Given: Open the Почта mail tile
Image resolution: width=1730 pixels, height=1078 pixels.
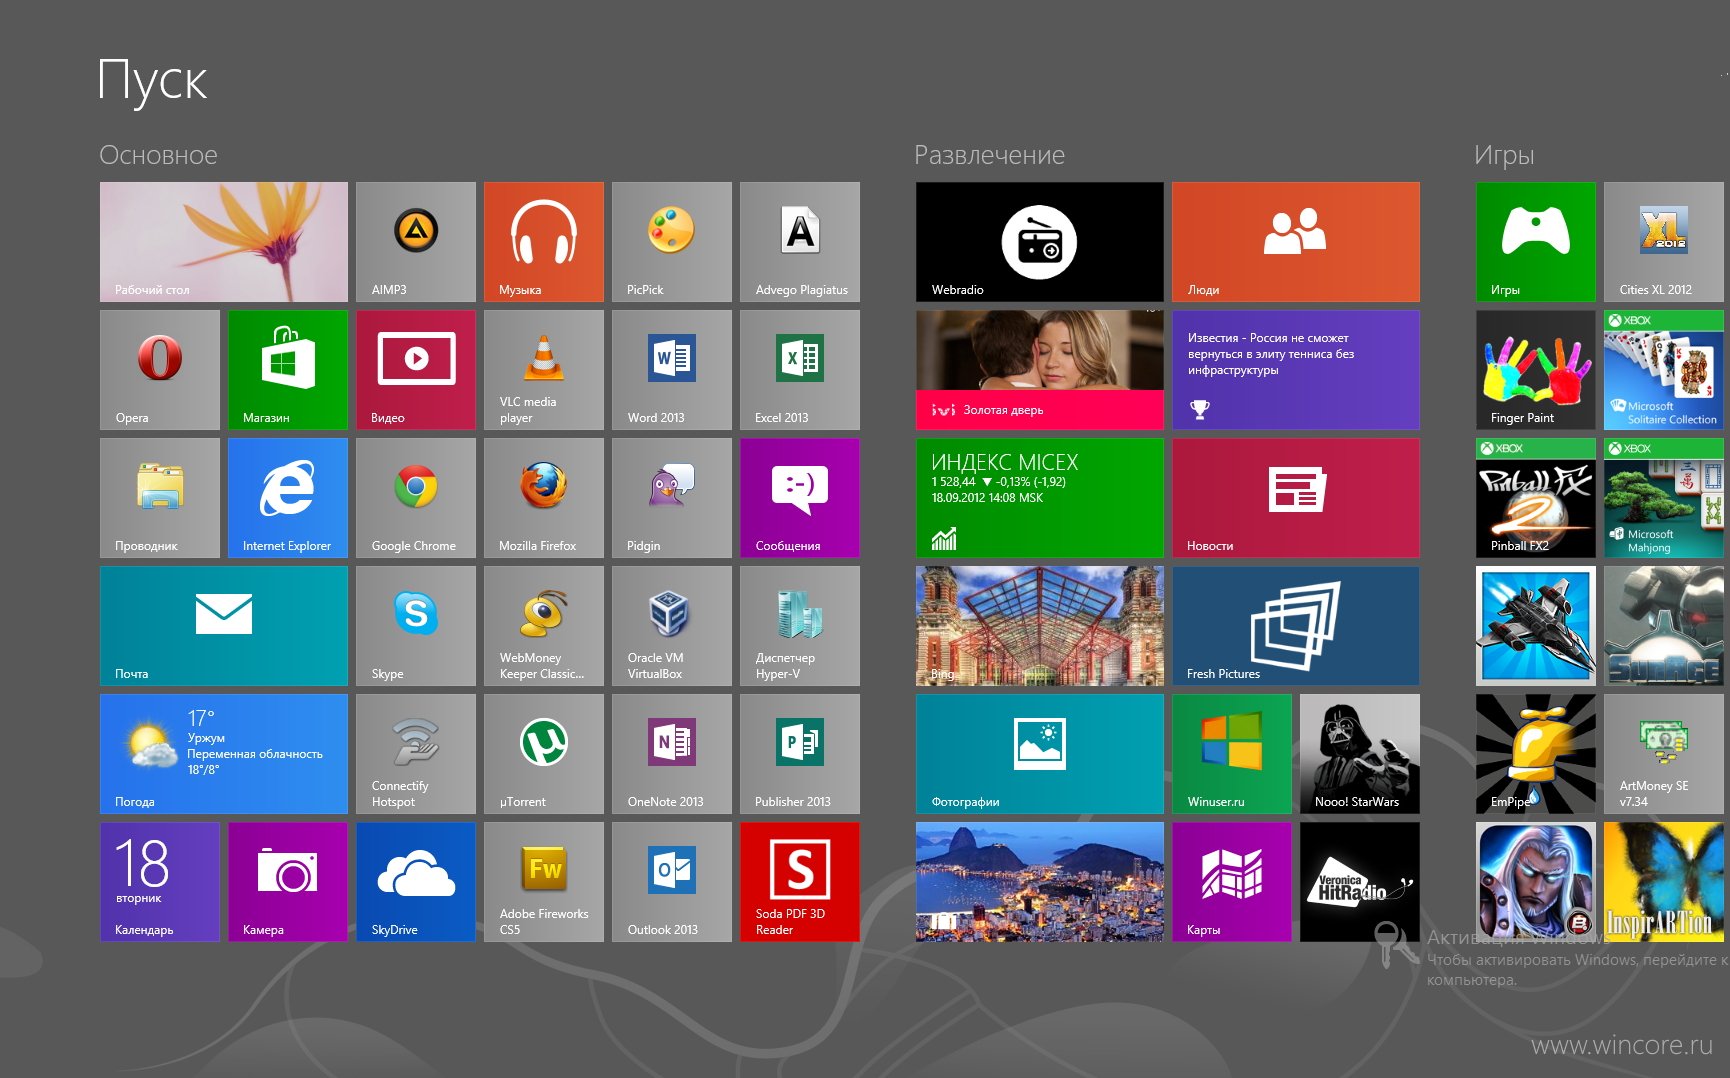Looking at the screenshot, I should tap(224, 626).
